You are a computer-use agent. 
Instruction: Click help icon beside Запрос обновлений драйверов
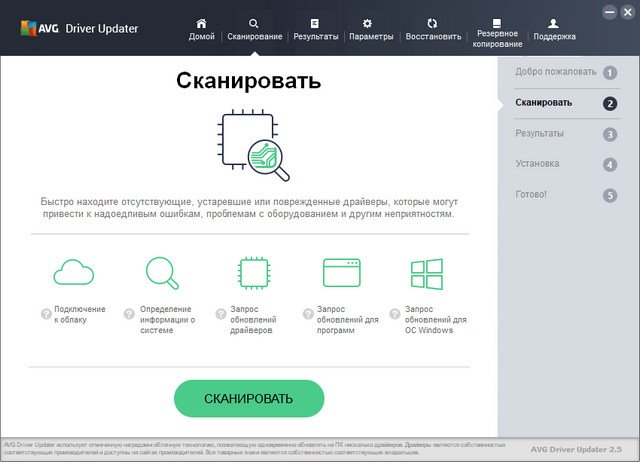[221, 313]
